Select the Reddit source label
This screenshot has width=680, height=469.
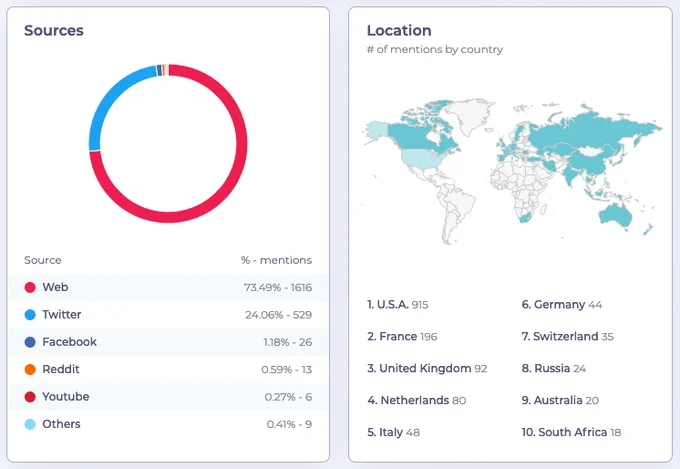61,369
